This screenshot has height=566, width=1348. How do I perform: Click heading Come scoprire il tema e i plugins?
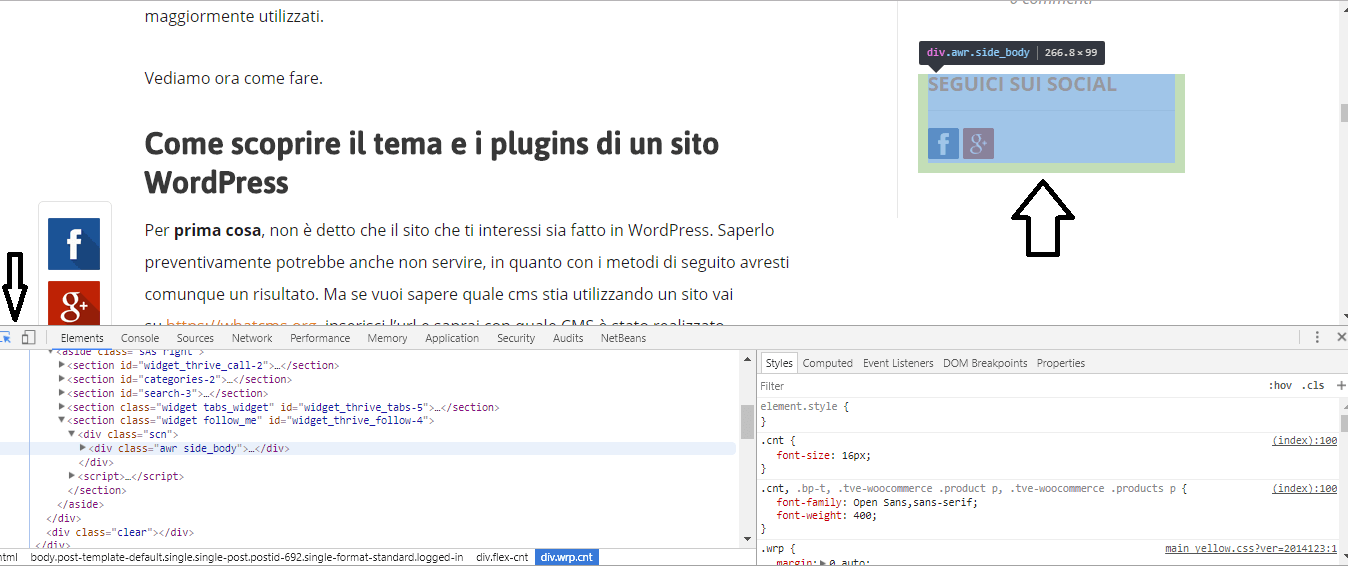pos(432,162)
